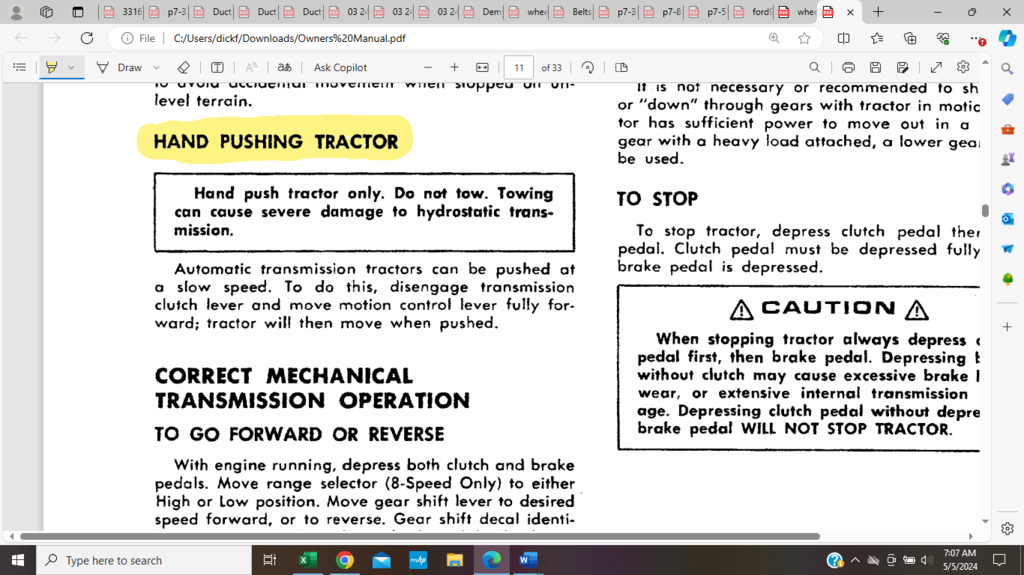
Task: Switch to the Belts tab
Action: [x=573, y=12]
